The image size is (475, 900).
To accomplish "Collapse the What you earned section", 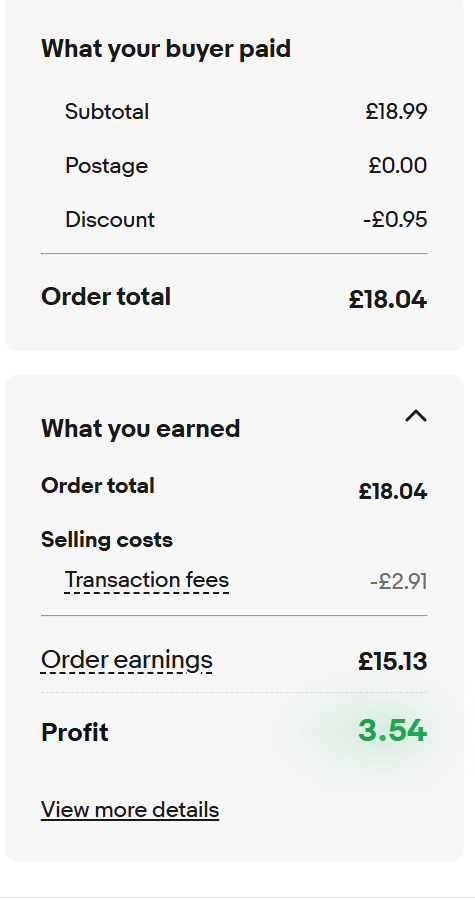I will pyautogui.click(x=416, y=416).
